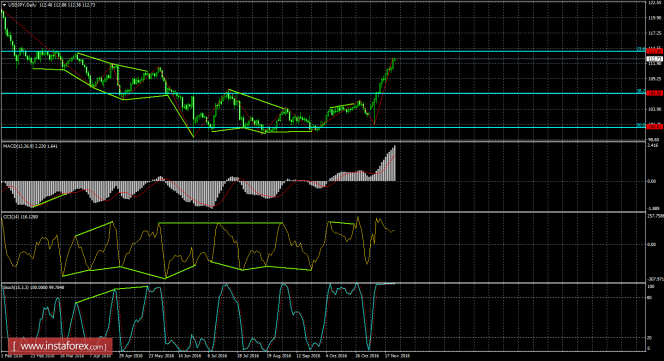664x361 pixels.
Task: Click the 122.55 value on price scale
Action: [x=655, y=3]
